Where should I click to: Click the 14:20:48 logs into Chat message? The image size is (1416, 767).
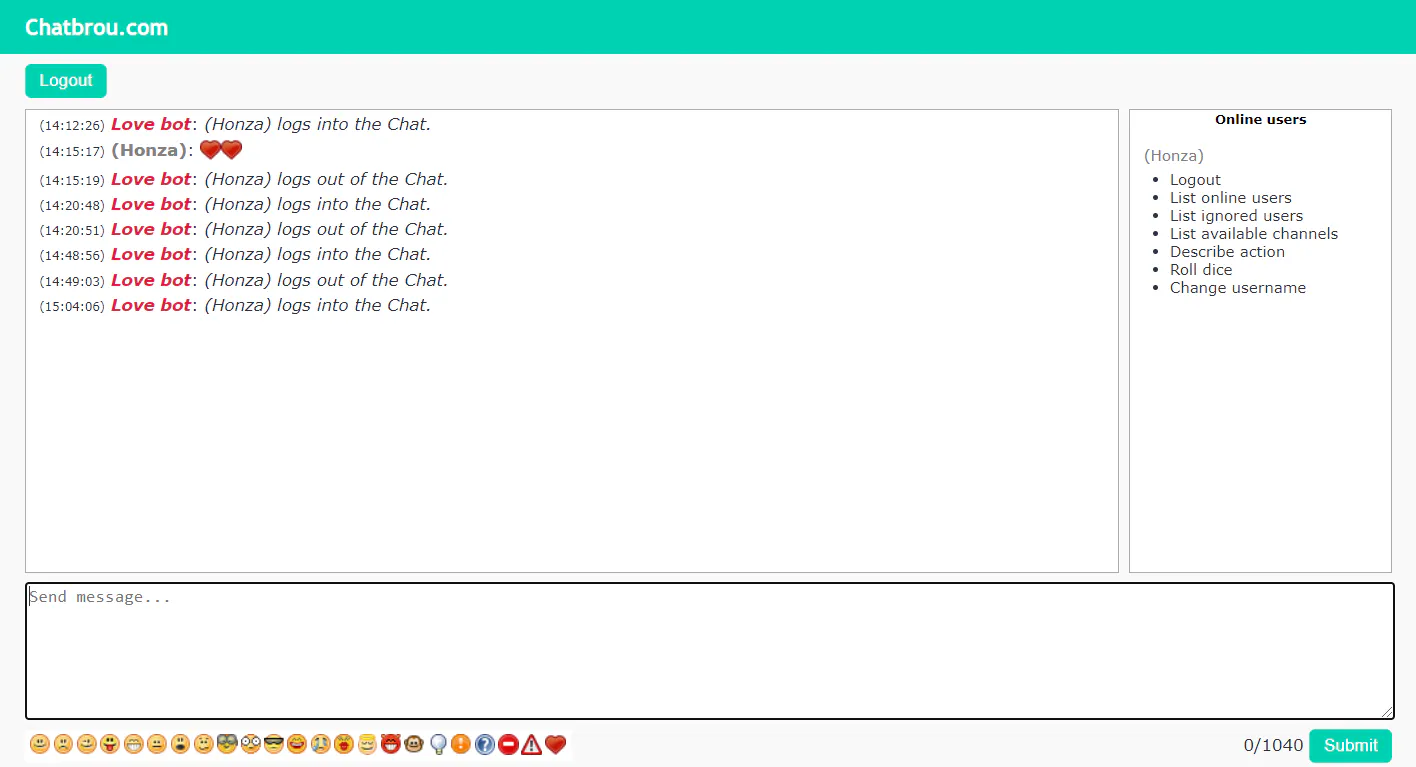pos(318,205)
